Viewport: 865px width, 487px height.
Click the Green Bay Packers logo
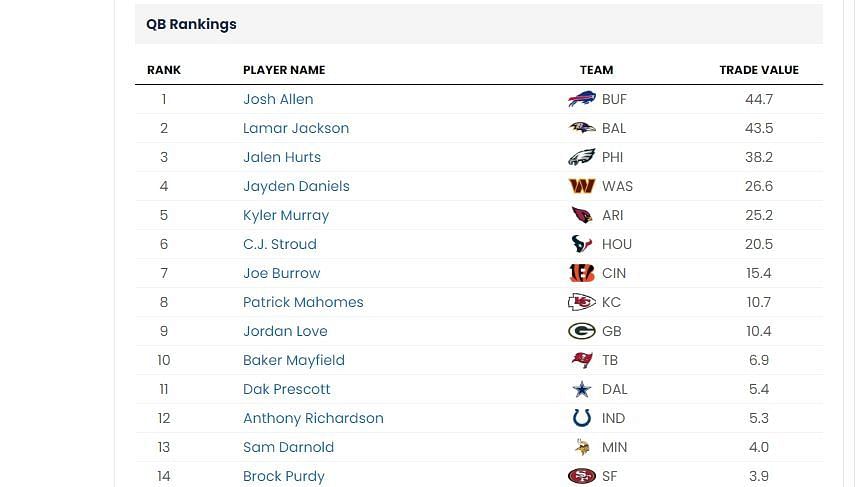tap(581, 331)
